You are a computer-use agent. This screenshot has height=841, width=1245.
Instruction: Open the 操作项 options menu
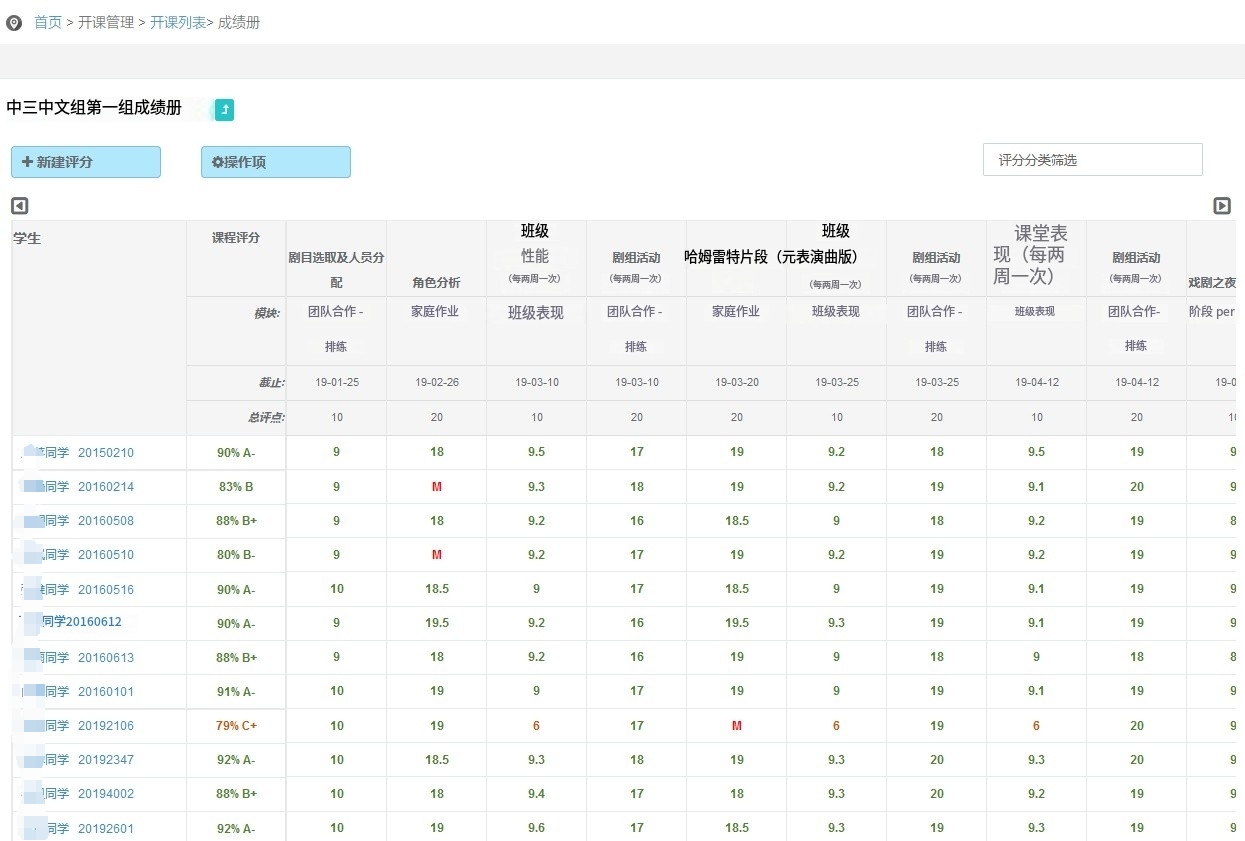click(x=276, y=162)
